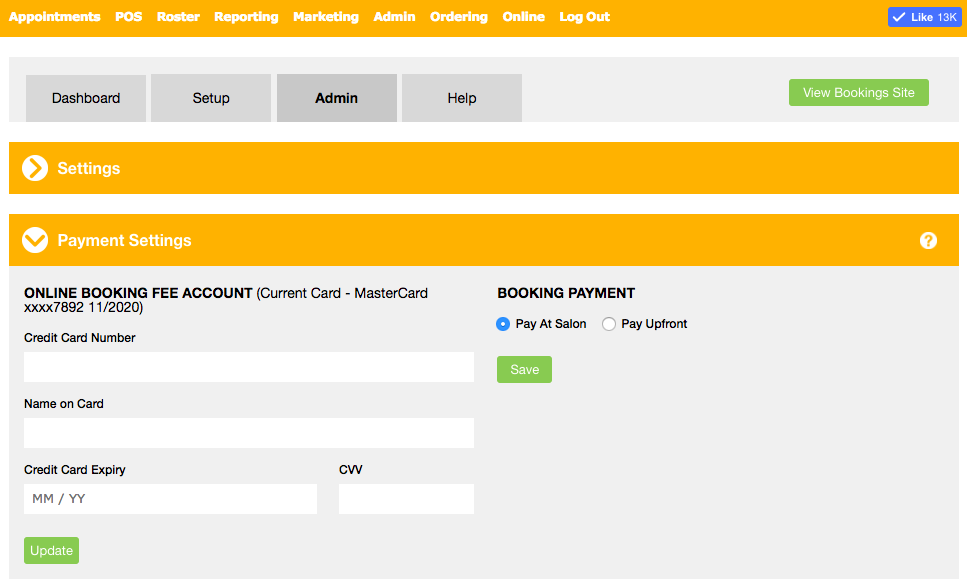Click the Payment Settings header text
This screenshot has height=588, width=967.
(125, 241)
